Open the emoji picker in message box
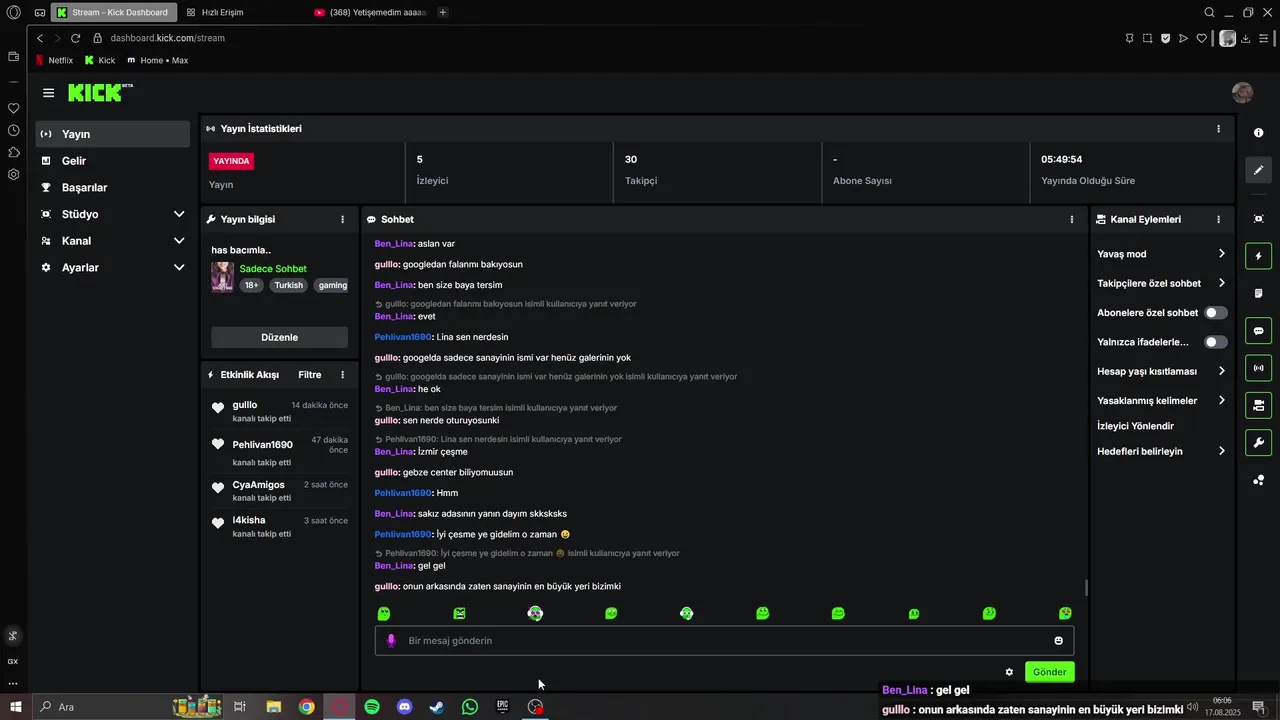The height and width of the screenshot is (720, 1280). pos(1058,641)
